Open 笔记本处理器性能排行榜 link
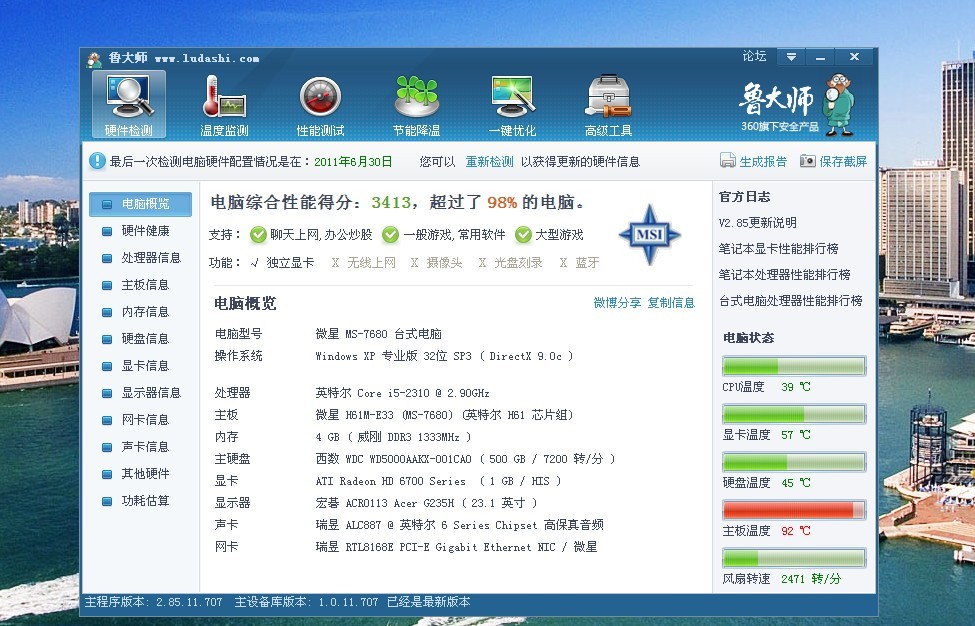The image size is (975, 626). point(785,275)
